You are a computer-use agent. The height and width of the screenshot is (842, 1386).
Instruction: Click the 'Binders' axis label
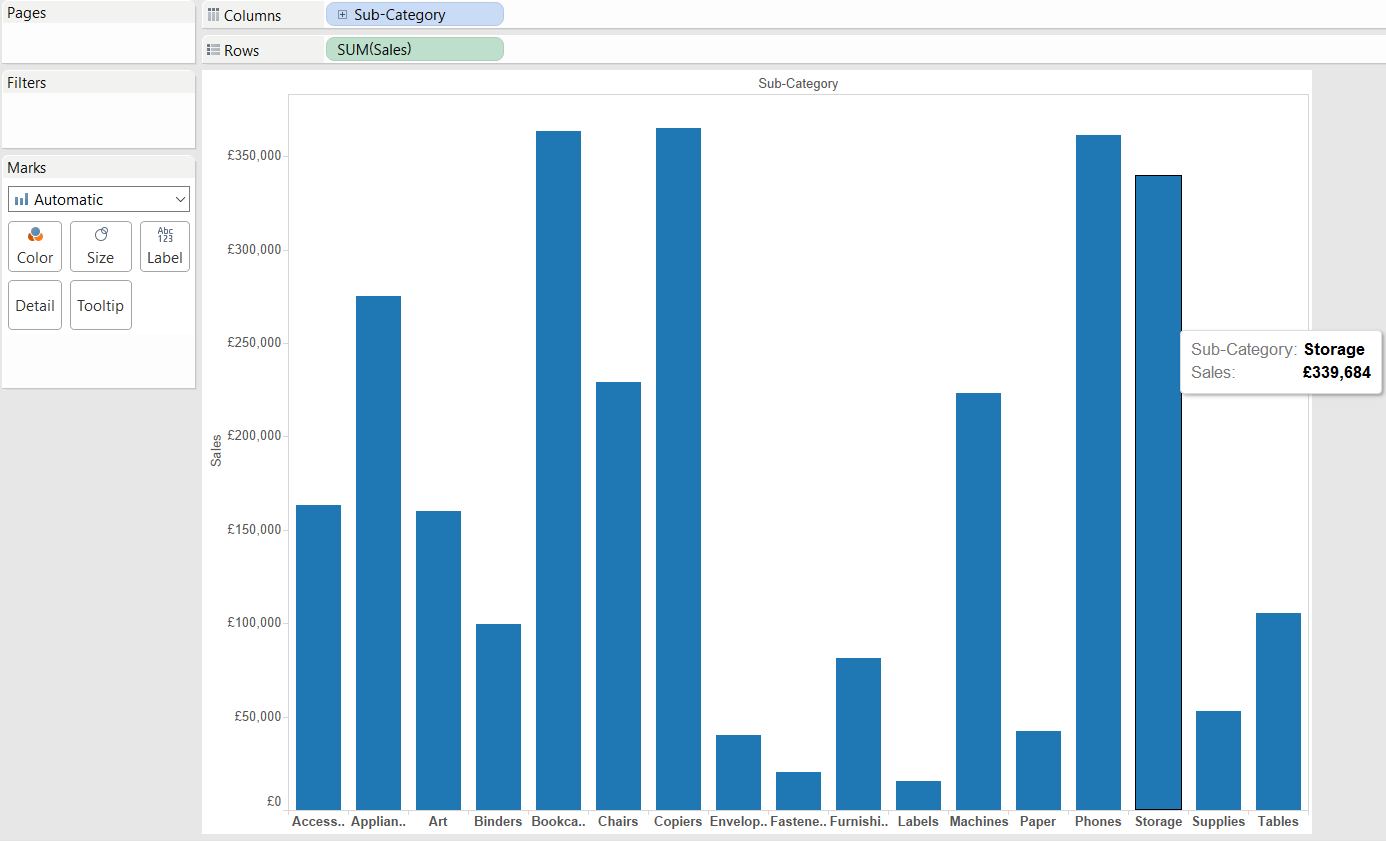coord(498,821)
